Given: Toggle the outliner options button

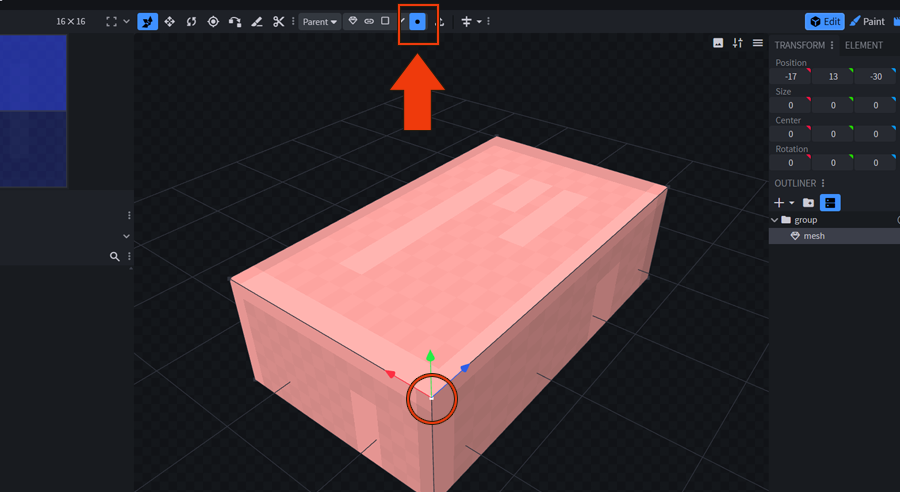Looking at the screenshot, I should pos(830,203).
